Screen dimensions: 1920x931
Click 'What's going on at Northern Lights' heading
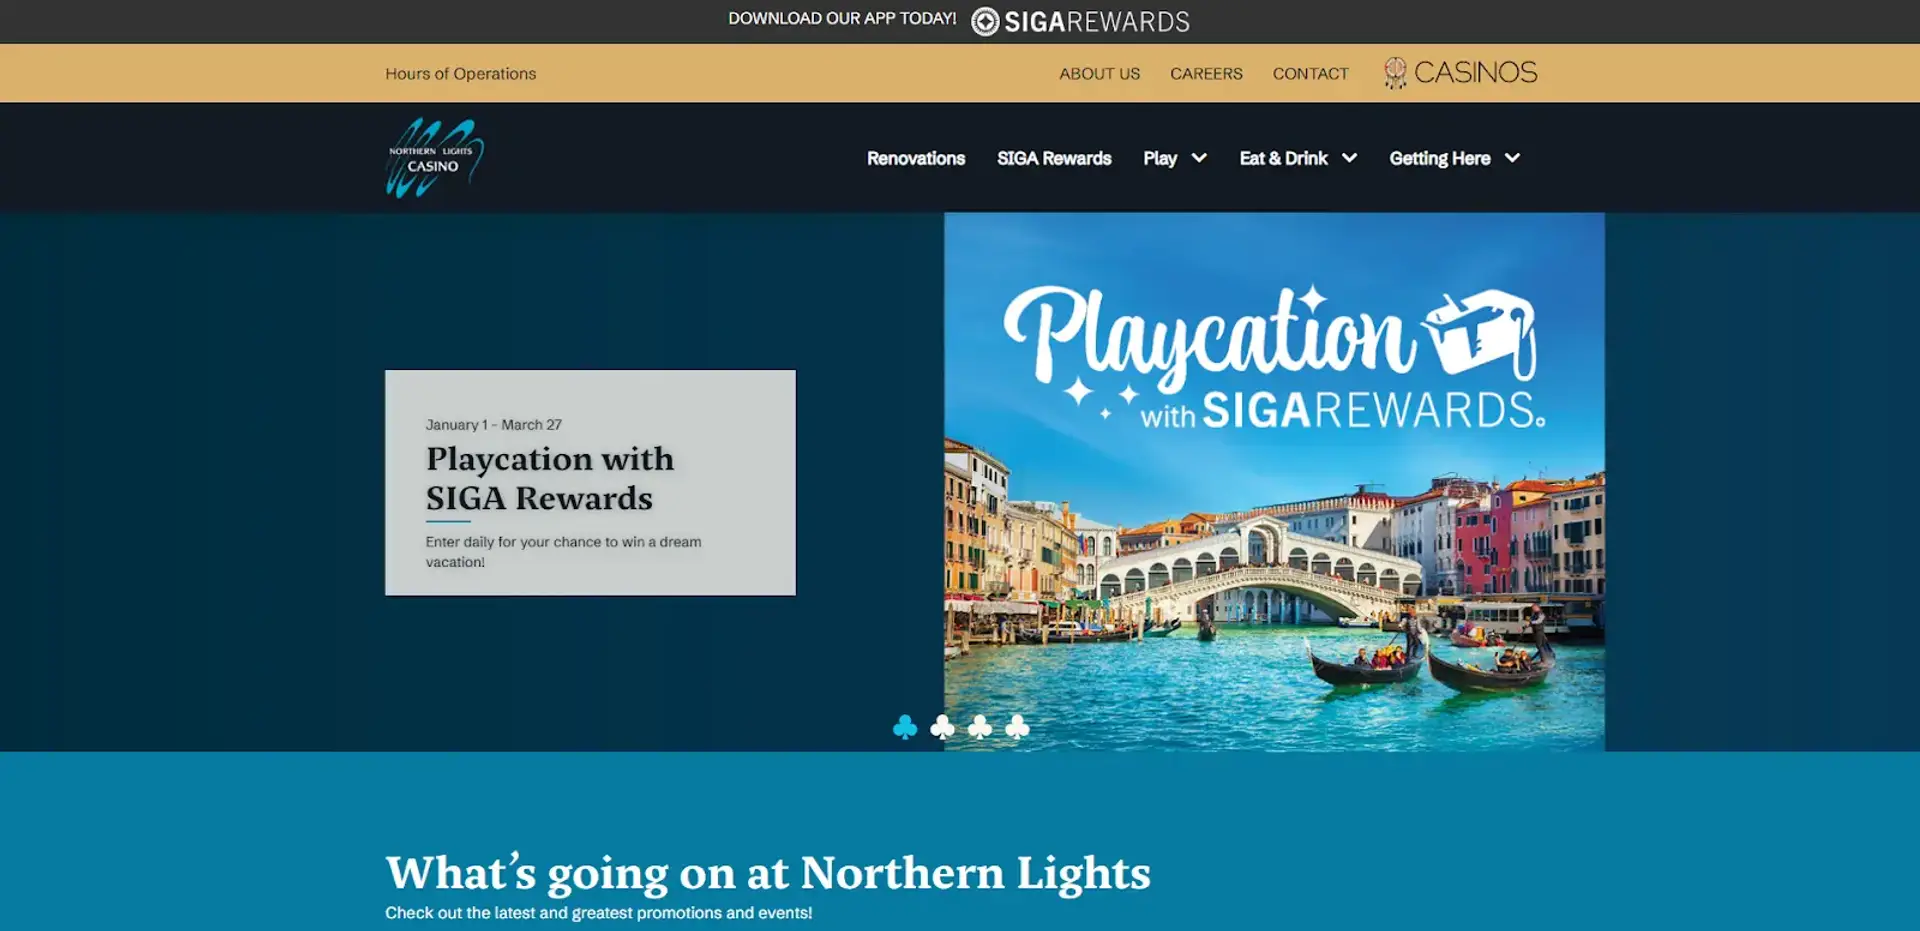tap(768, 873)
